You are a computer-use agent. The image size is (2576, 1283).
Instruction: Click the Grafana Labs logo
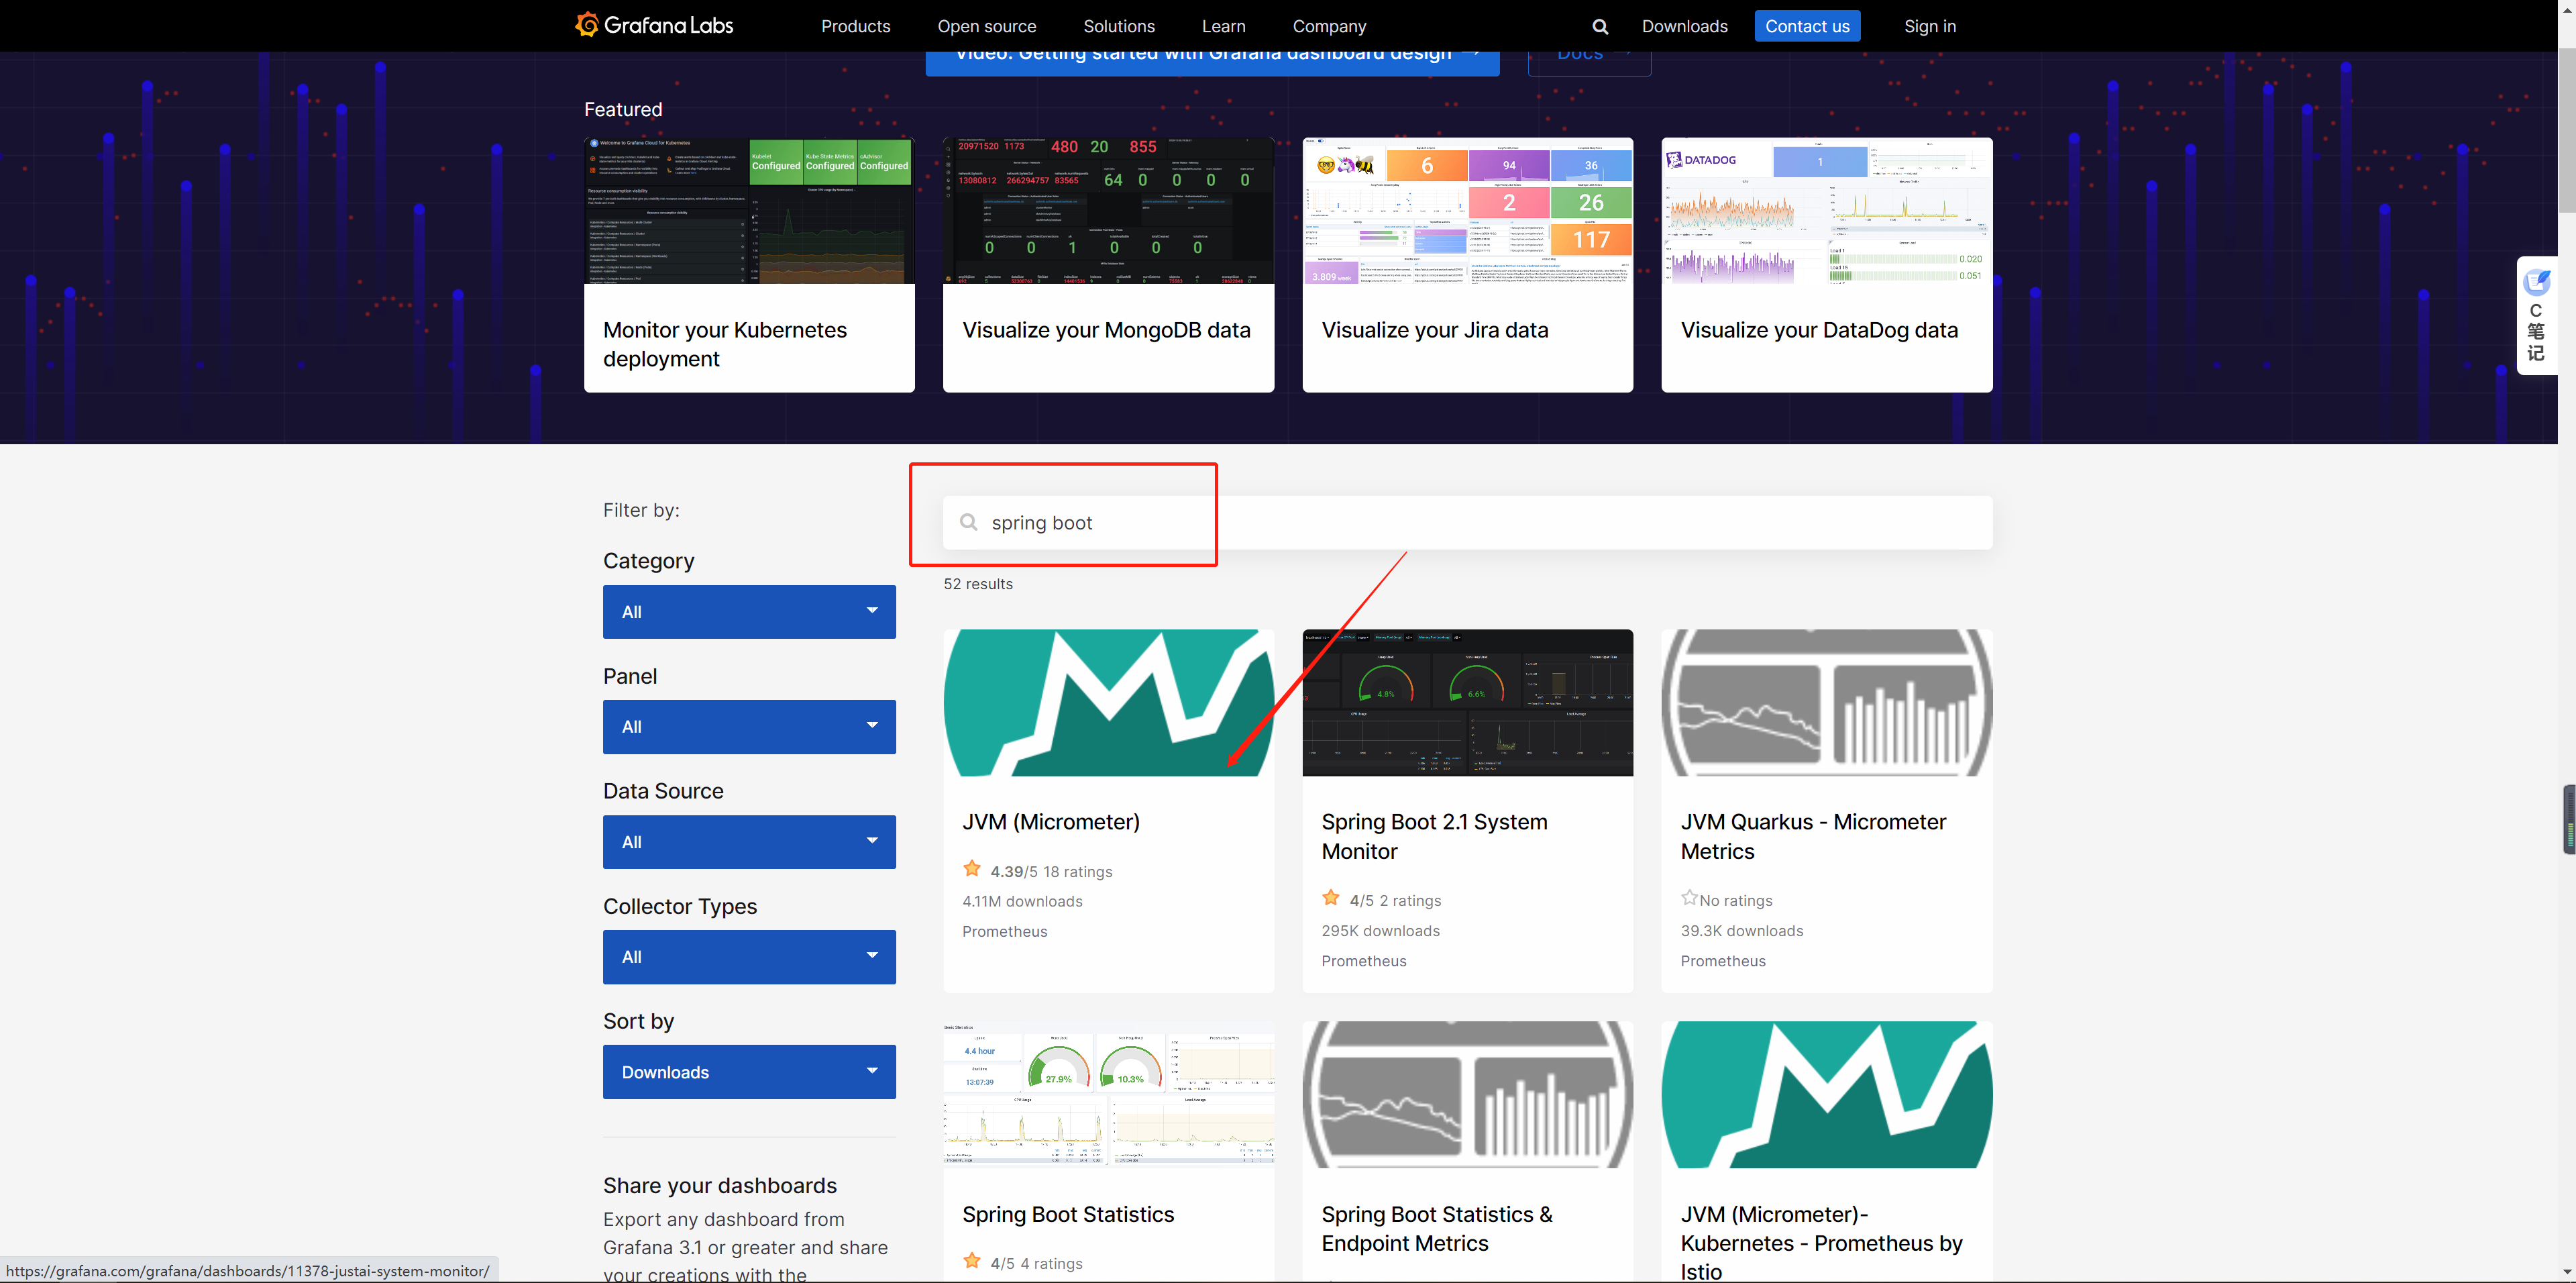tap(654, 25)
